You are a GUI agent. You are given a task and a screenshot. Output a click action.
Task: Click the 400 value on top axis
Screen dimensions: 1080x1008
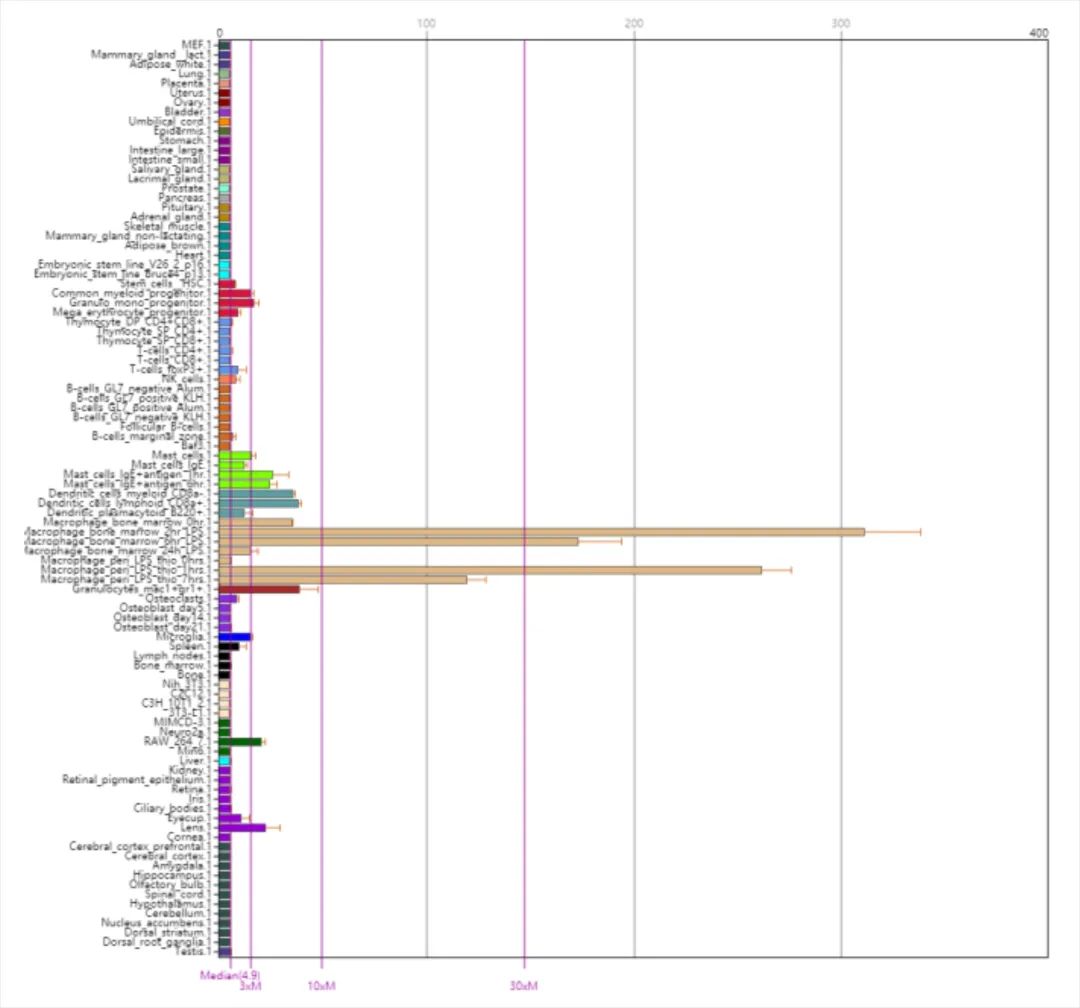pyautogui.click(x=1038, y=33)
